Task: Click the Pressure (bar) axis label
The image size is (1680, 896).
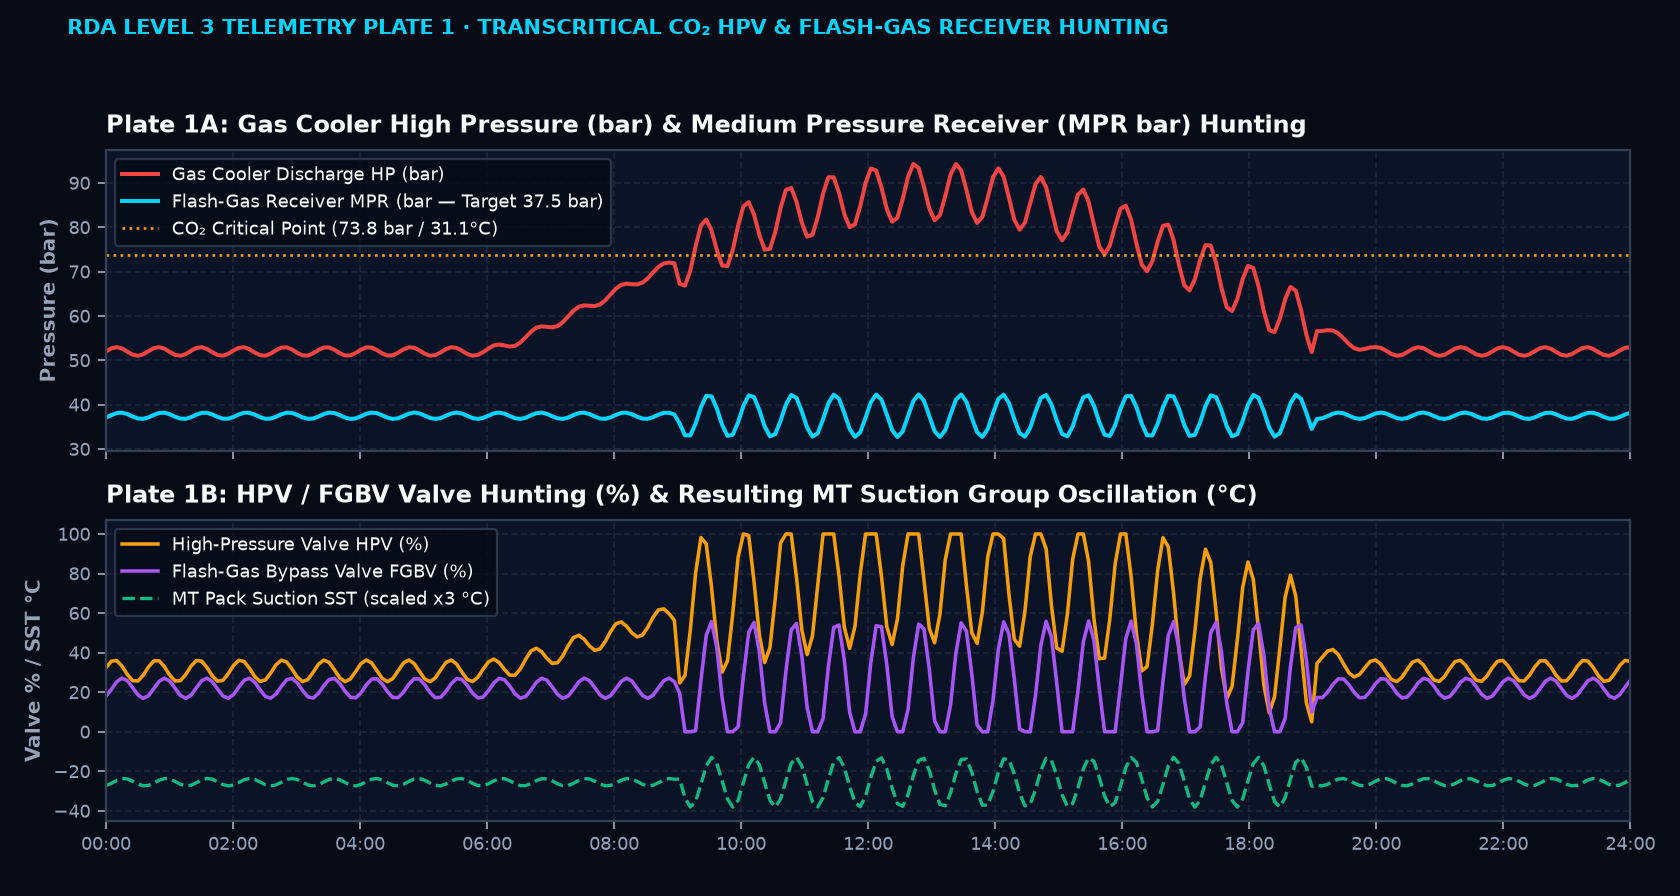Action: click(47, 300)
